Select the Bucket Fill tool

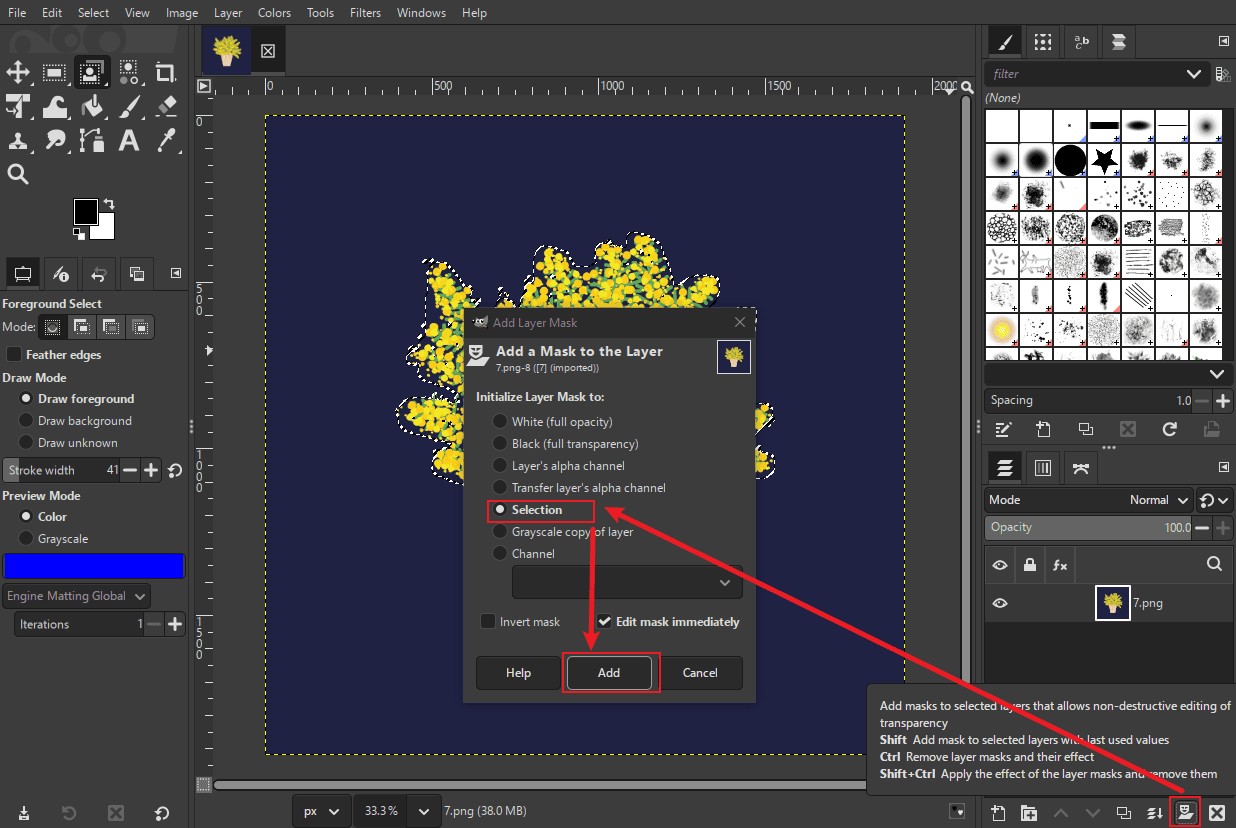[x=93, y=106]
